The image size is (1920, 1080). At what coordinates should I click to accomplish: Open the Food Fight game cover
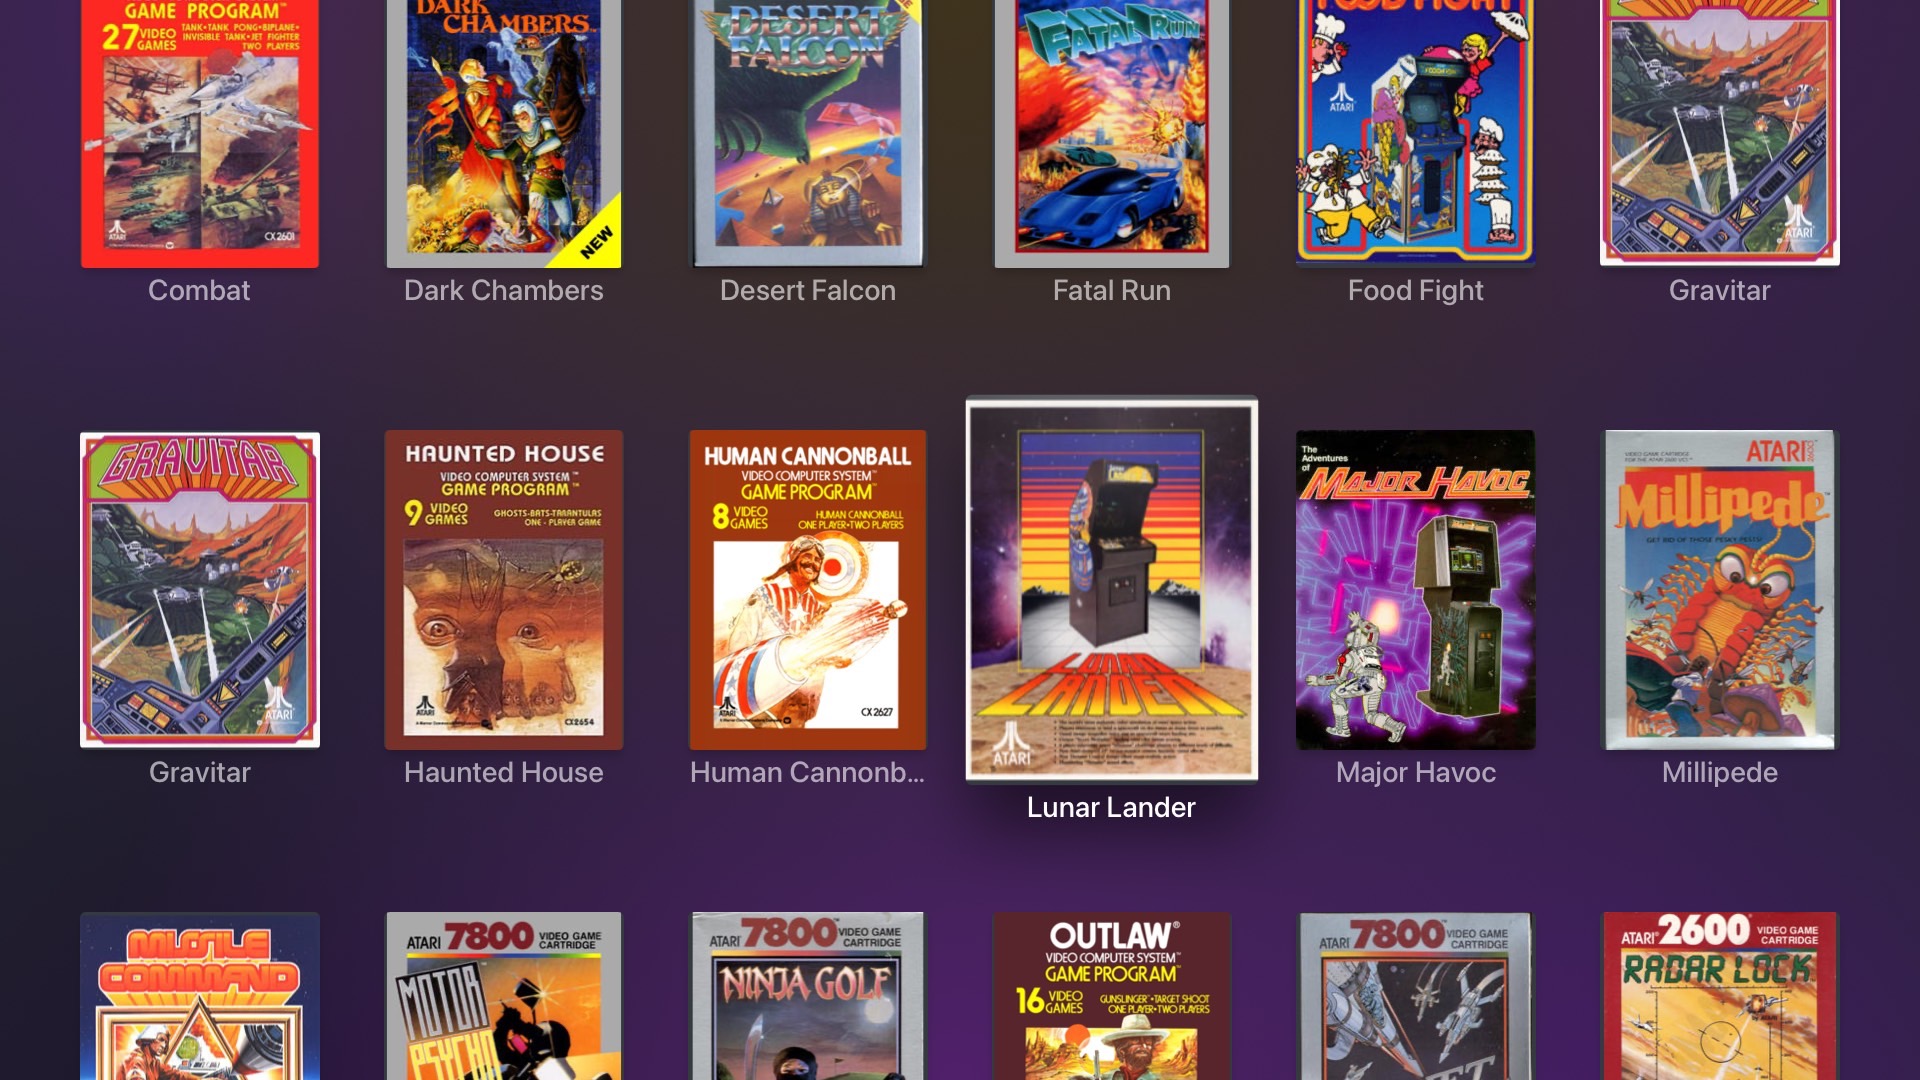click(1416, 134)
